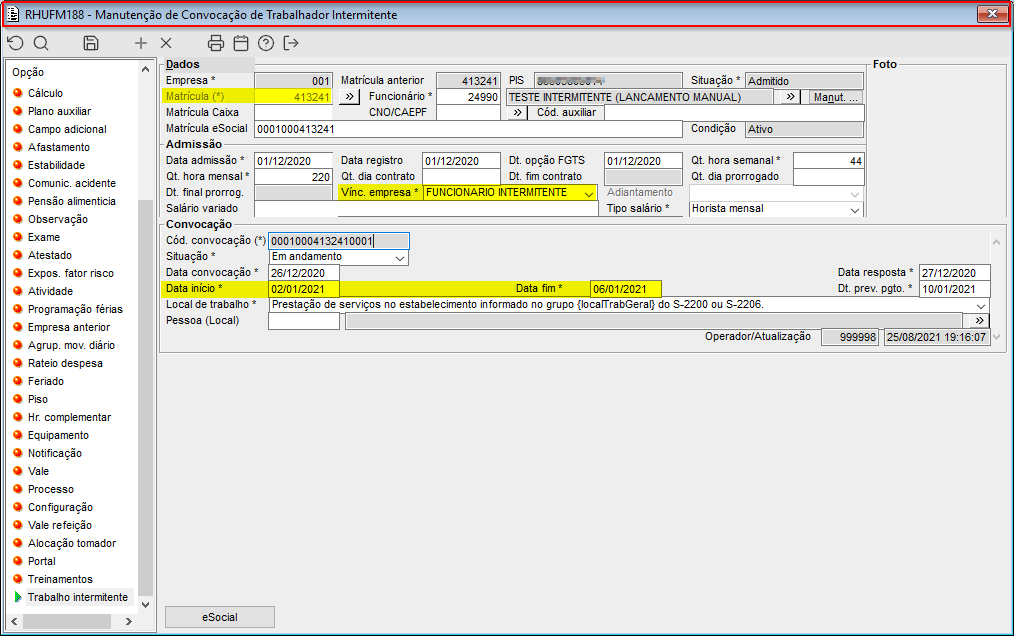This screenshot has height=636, width=1014.
Task: Click Data admissão field
Action: 294,161
